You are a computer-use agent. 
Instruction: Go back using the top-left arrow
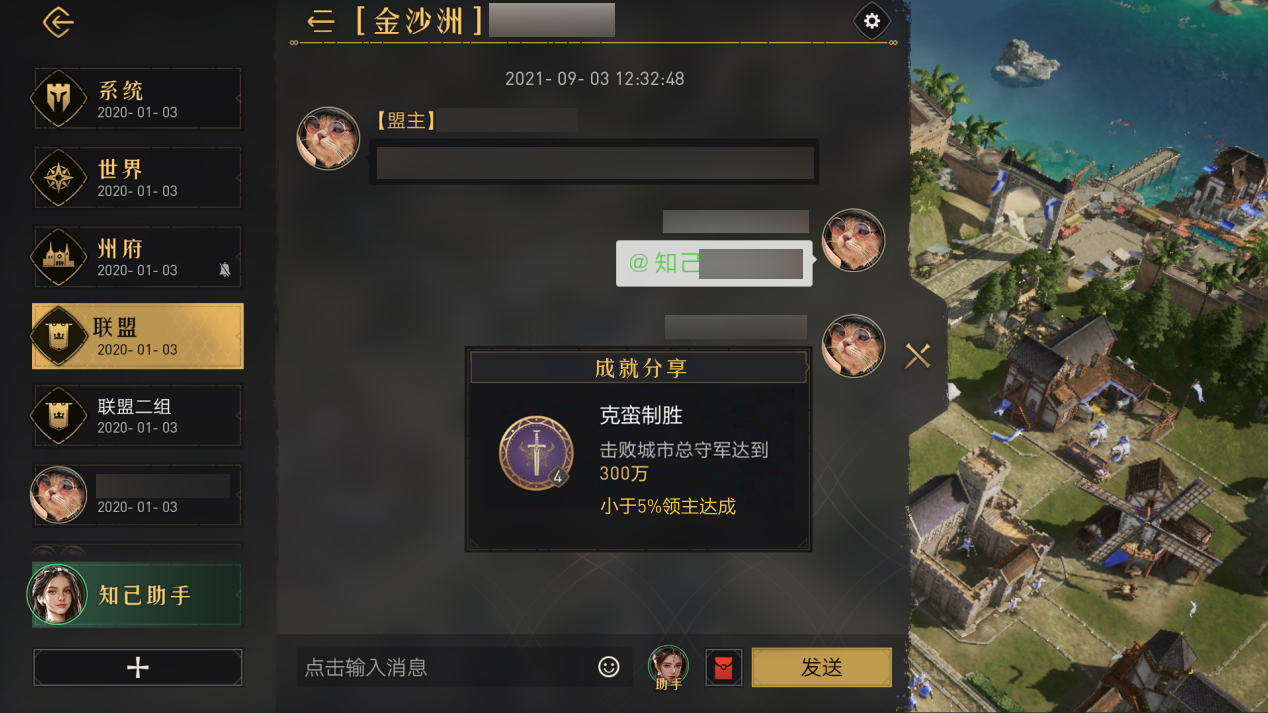tap(58, 22)
